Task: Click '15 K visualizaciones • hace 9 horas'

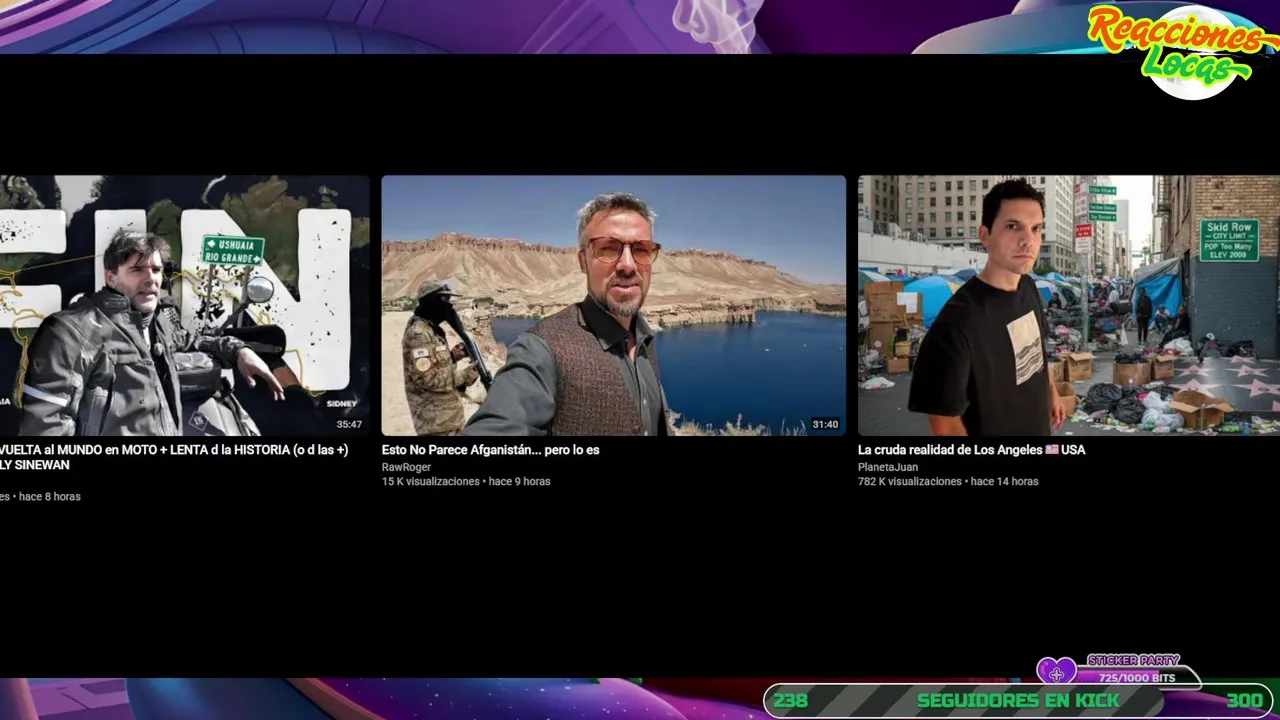Action: [x=466, y=481]
